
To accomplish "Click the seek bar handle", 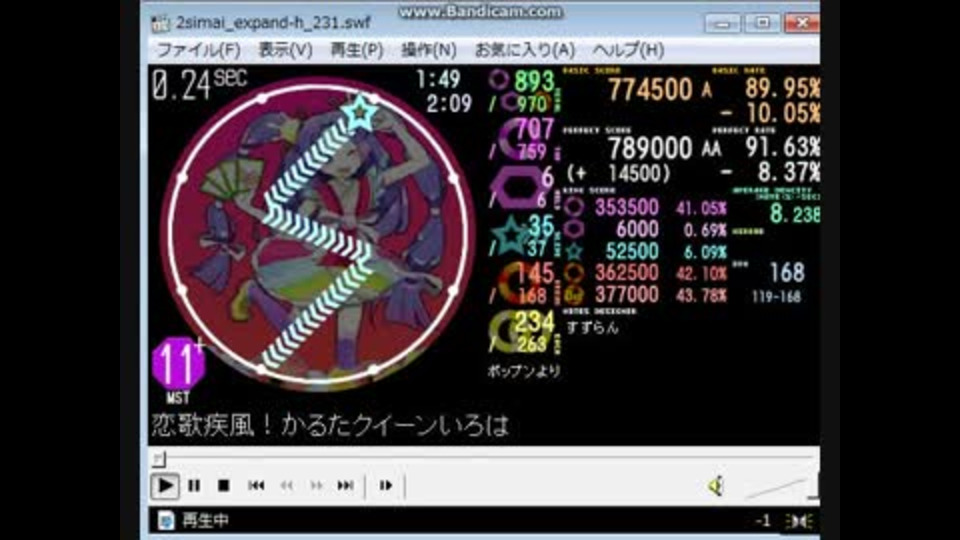I will pos(159,458).
